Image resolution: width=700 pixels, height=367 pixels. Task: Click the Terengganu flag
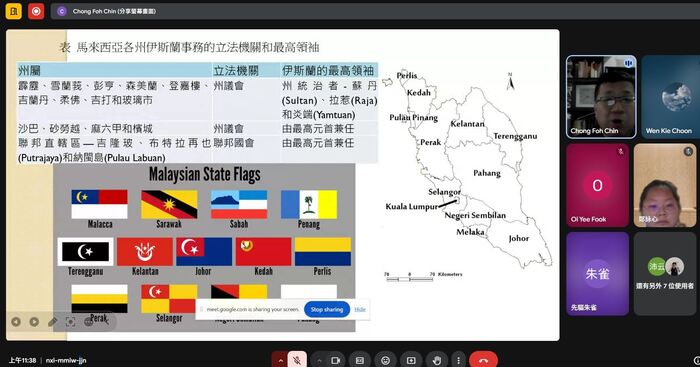click(85, 252)
